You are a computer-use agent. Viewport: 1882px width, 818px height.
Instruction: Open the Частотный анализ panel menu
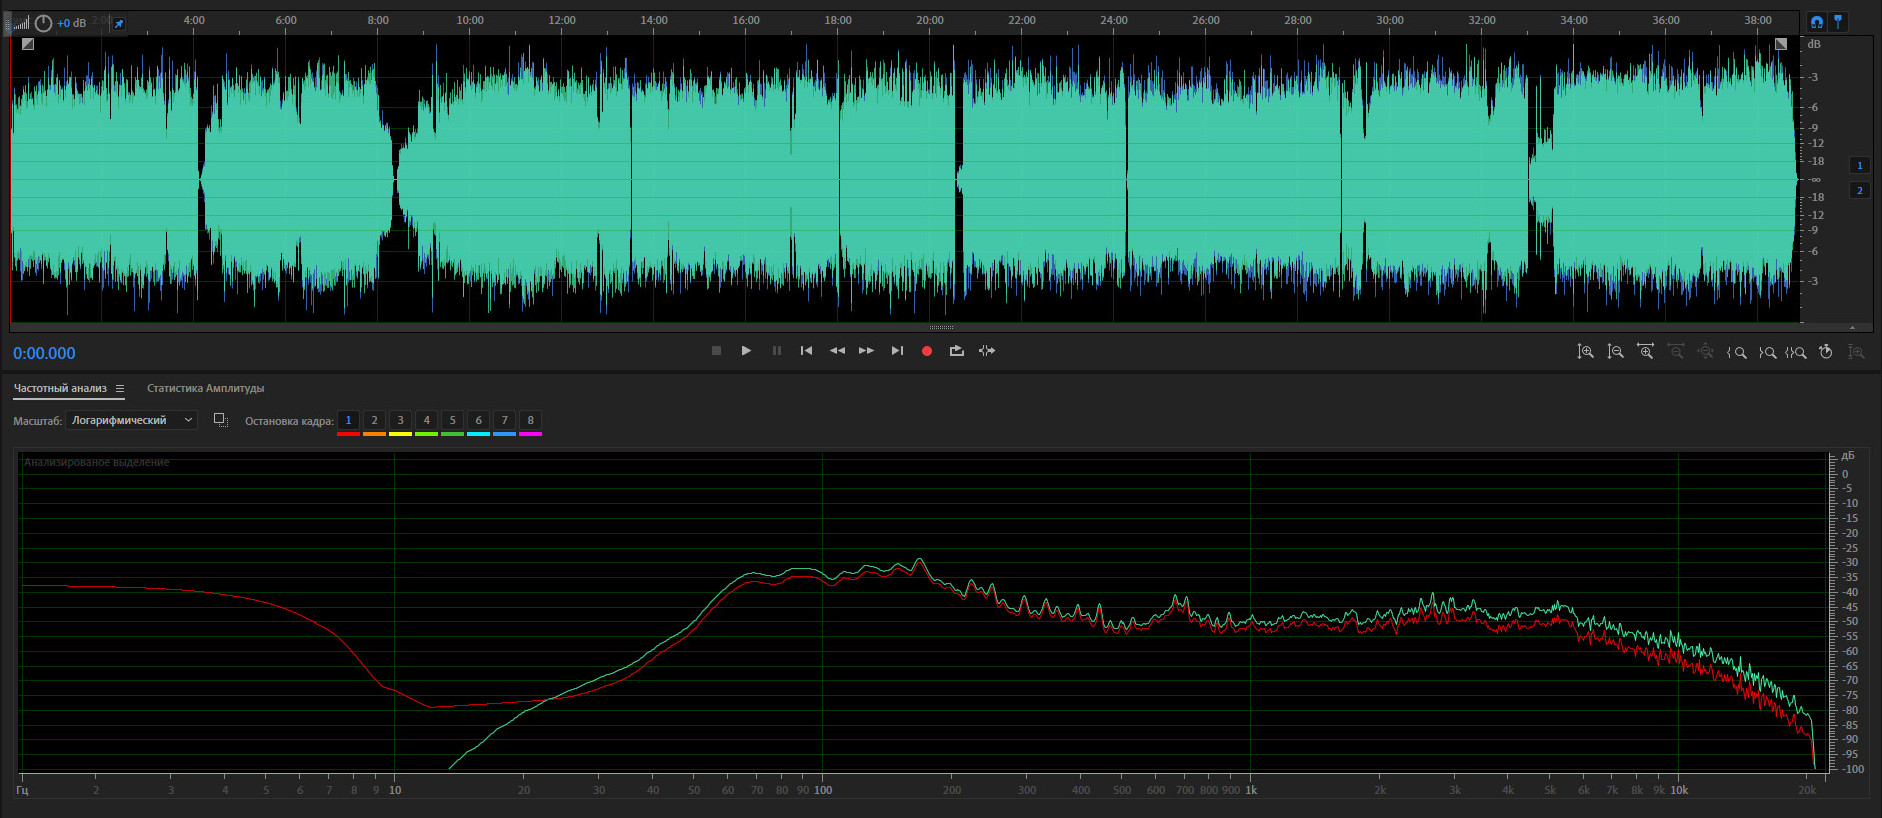point(120,389)
